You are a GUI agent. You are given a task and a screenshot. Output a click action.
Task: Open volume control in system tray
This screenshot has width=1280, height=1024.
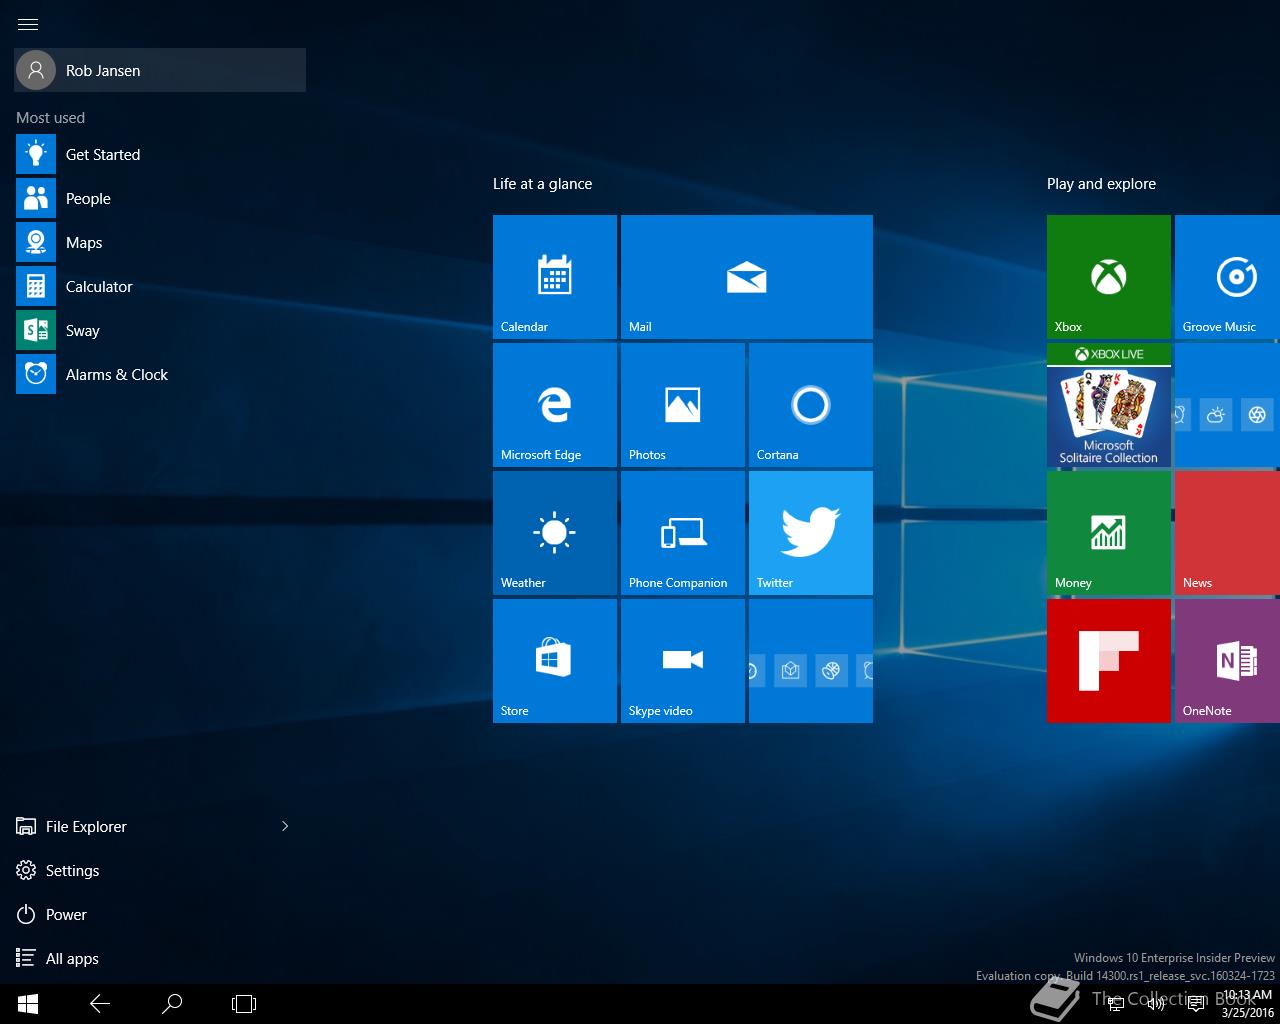point(1156,1004)
